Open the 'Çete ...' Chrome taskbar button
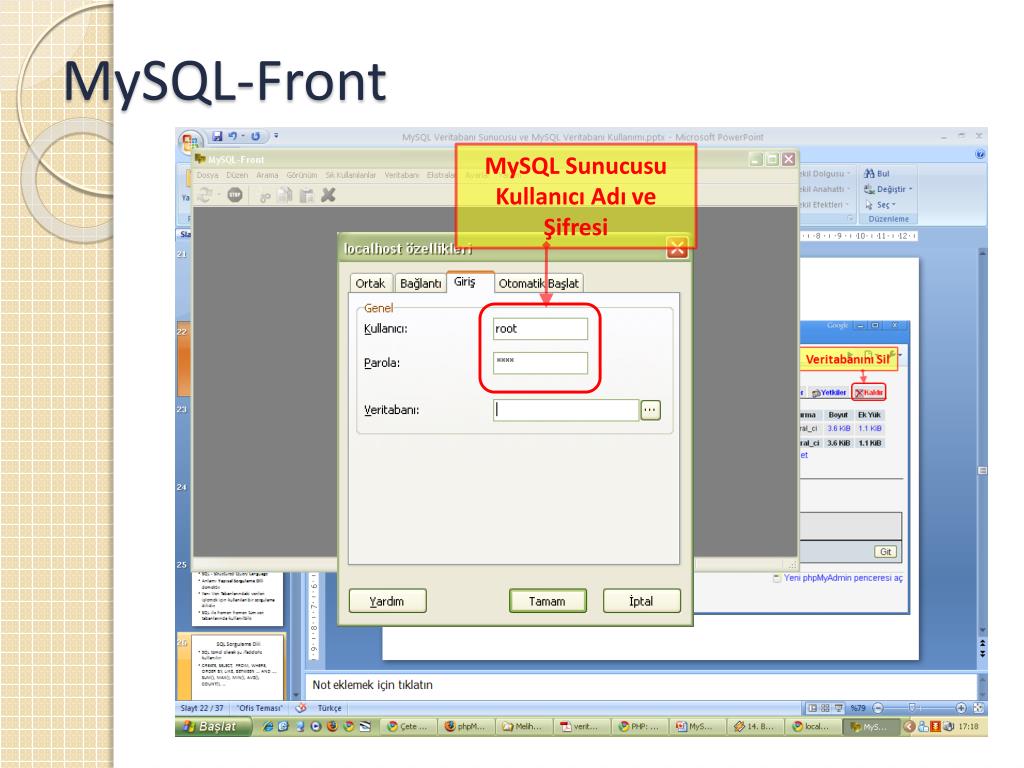 point(408,726)
